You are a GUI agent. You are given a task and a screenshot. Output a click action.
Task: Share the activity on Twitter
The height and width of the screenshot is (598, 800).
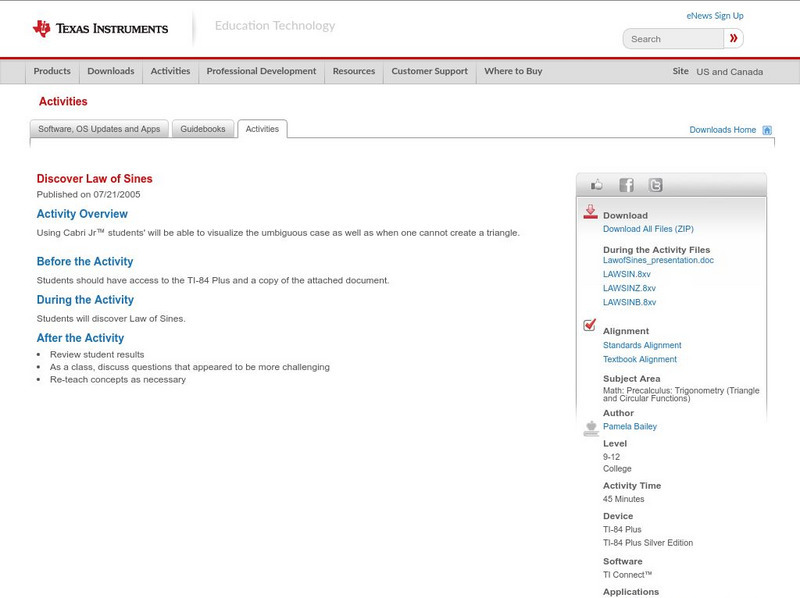656,185
